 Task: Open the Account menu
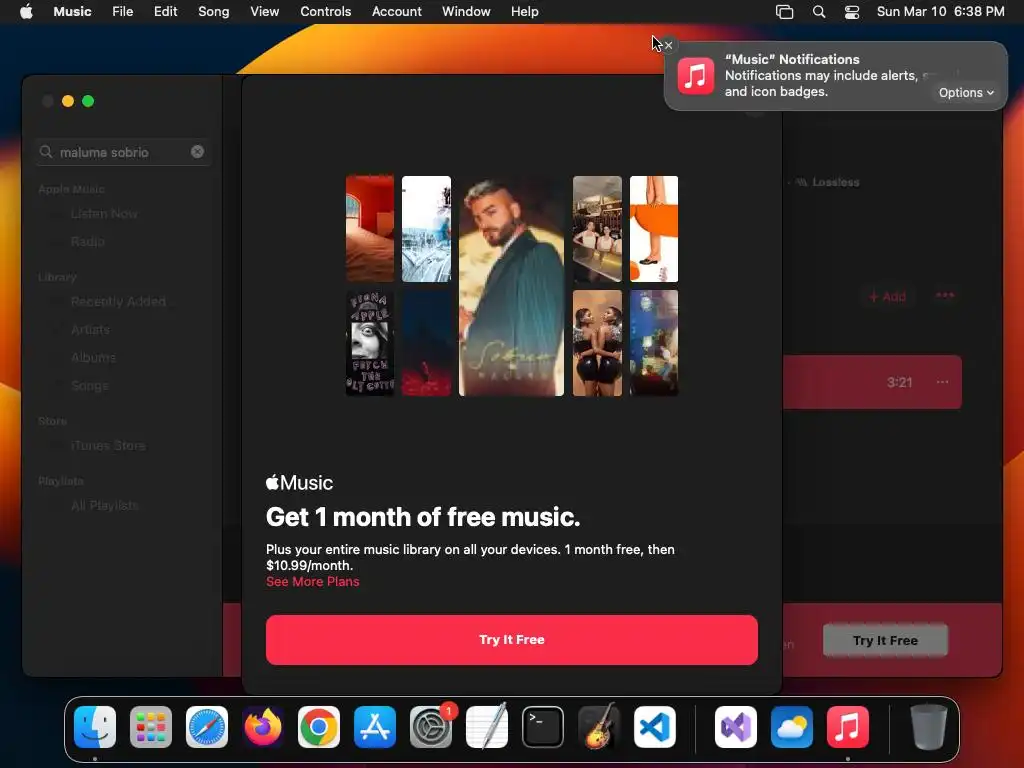[396, 11]
